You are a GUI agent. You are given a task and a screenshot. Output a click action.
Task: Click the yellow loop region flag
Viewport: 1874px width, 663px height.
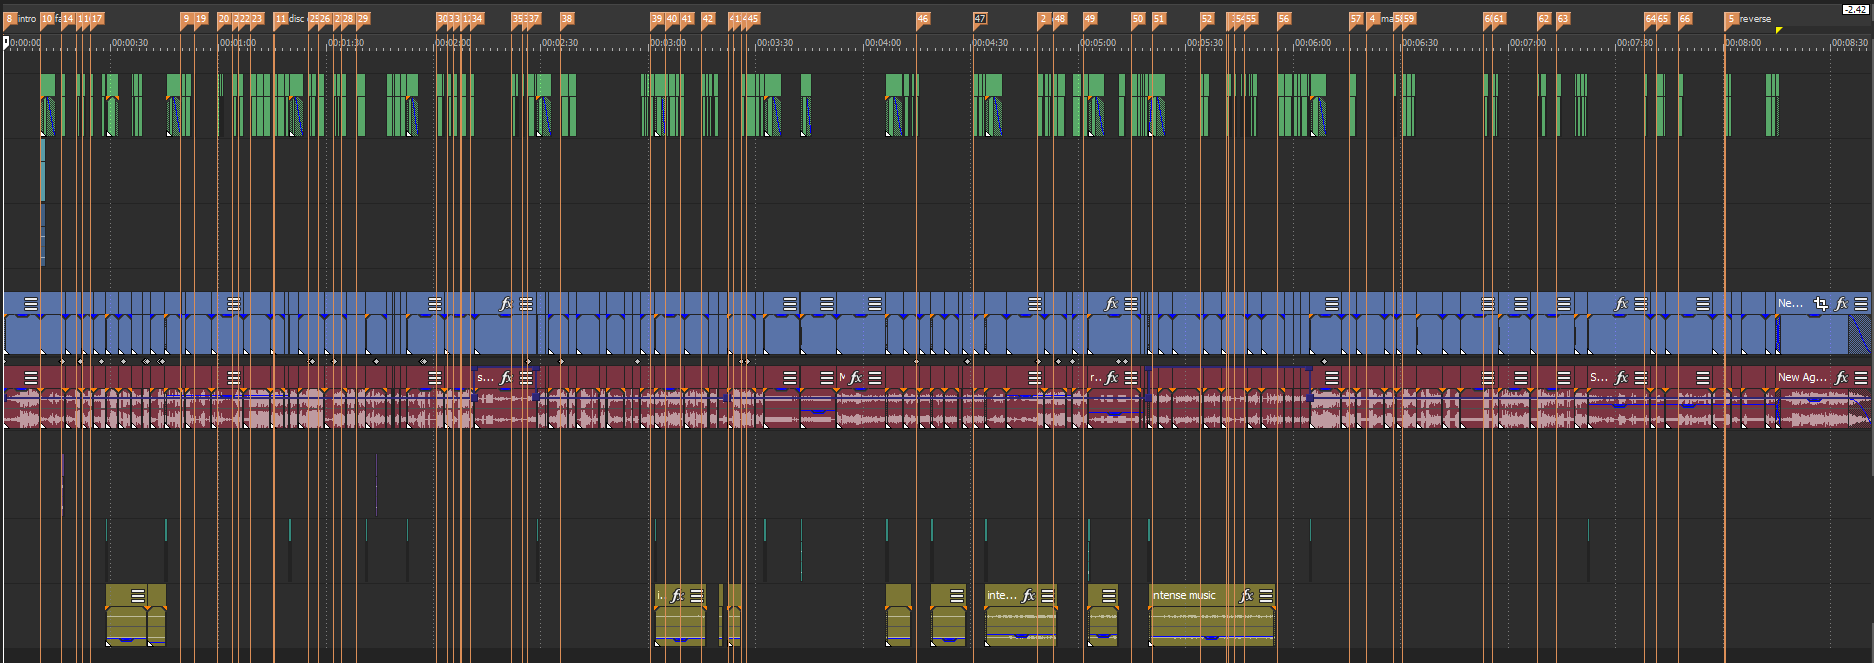pos(1779,30)
